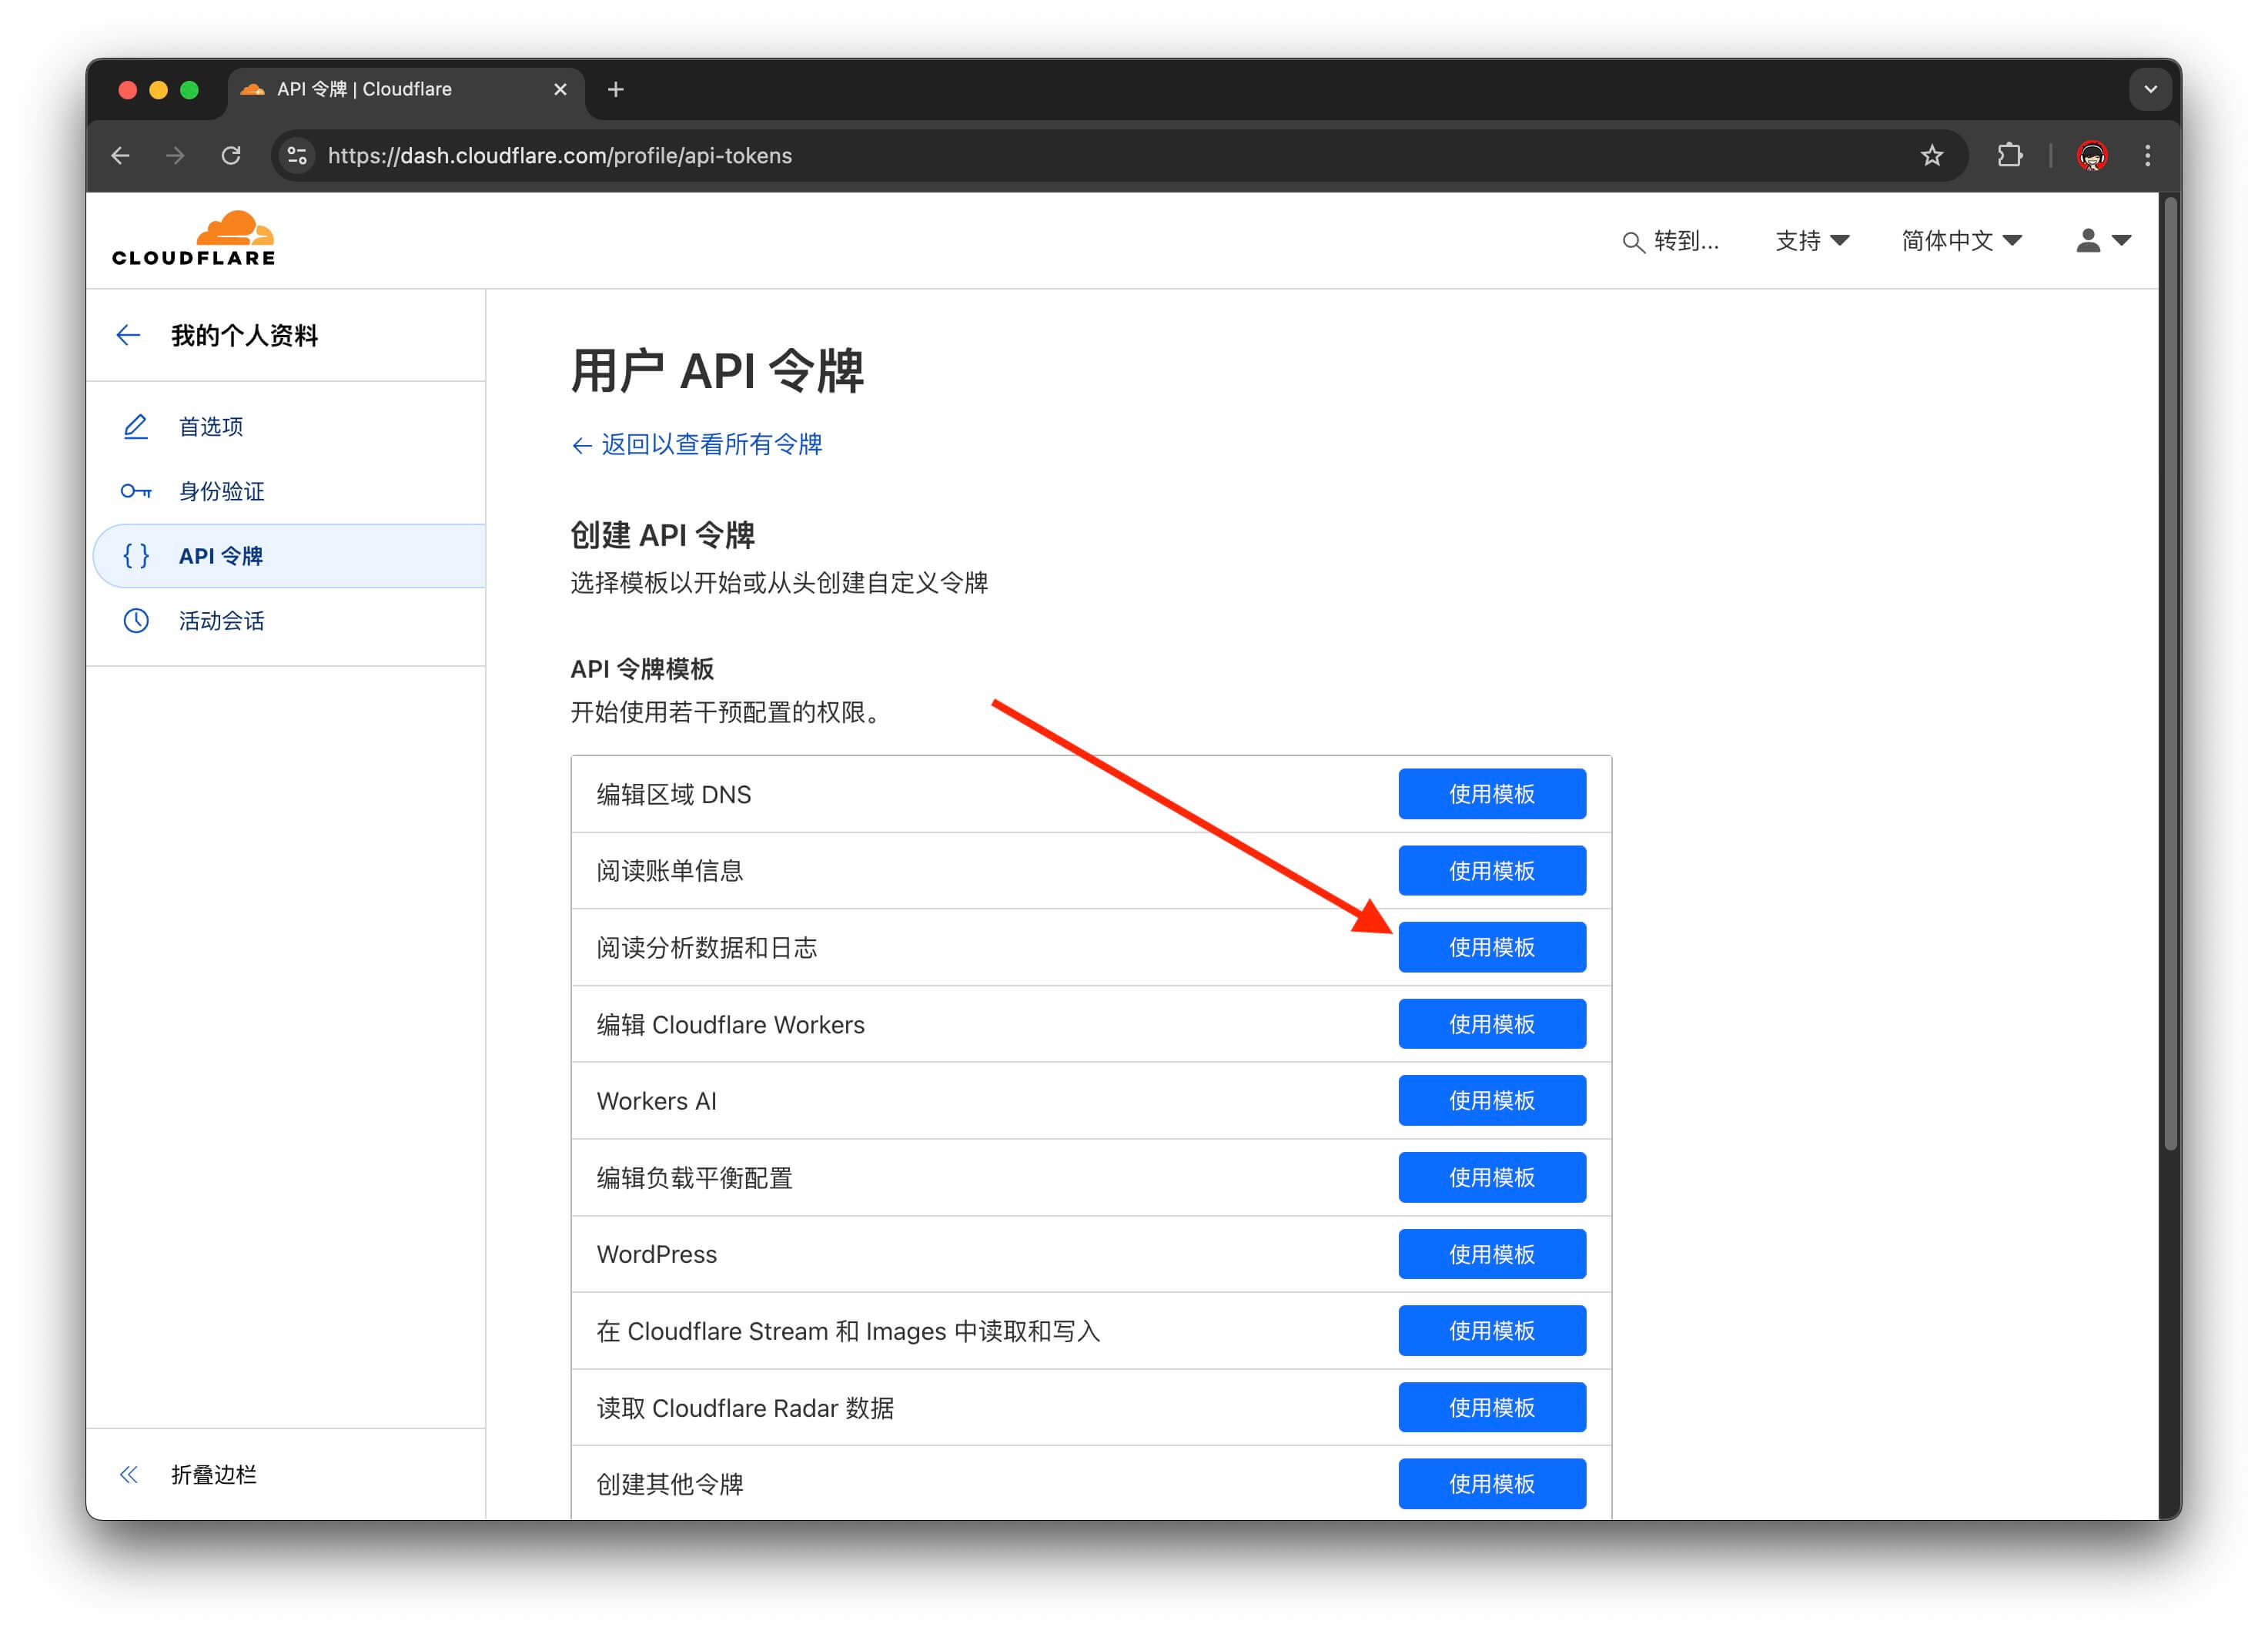Screen dimensions: 2268x1634
Task: Click the search magnifier 转到...
Action: 1670,241
